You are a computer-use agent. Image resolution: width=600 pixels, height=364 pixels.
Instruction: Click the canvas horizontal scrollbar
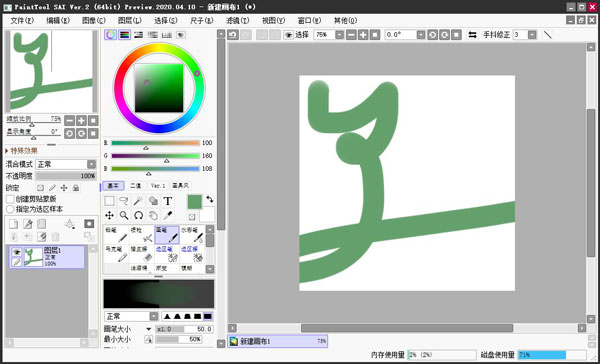(x=407, y=328)
